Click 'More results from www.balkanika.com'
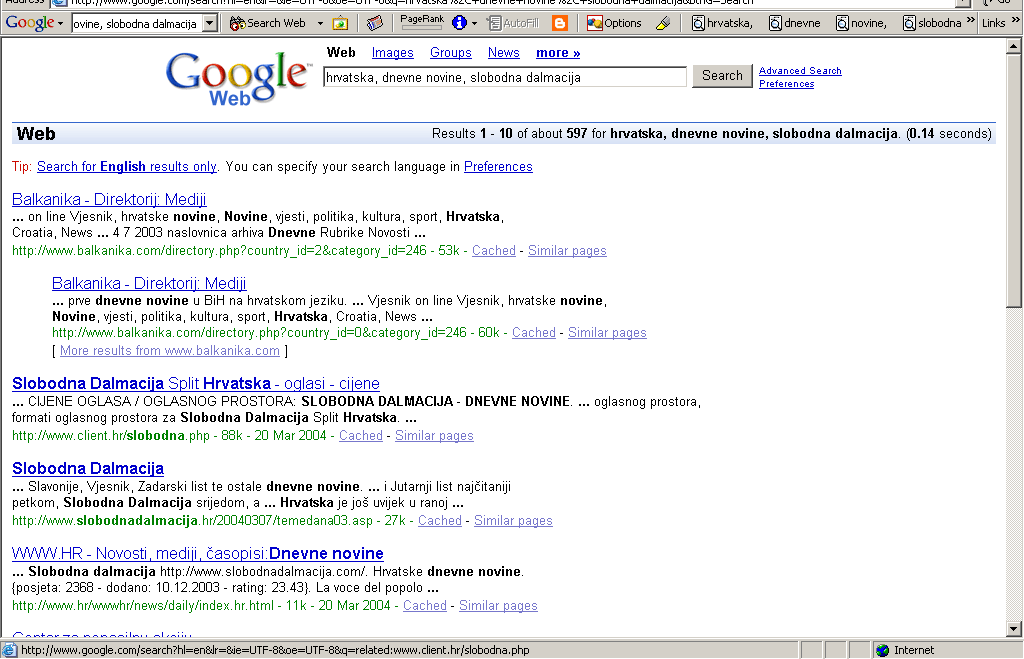 170,351
